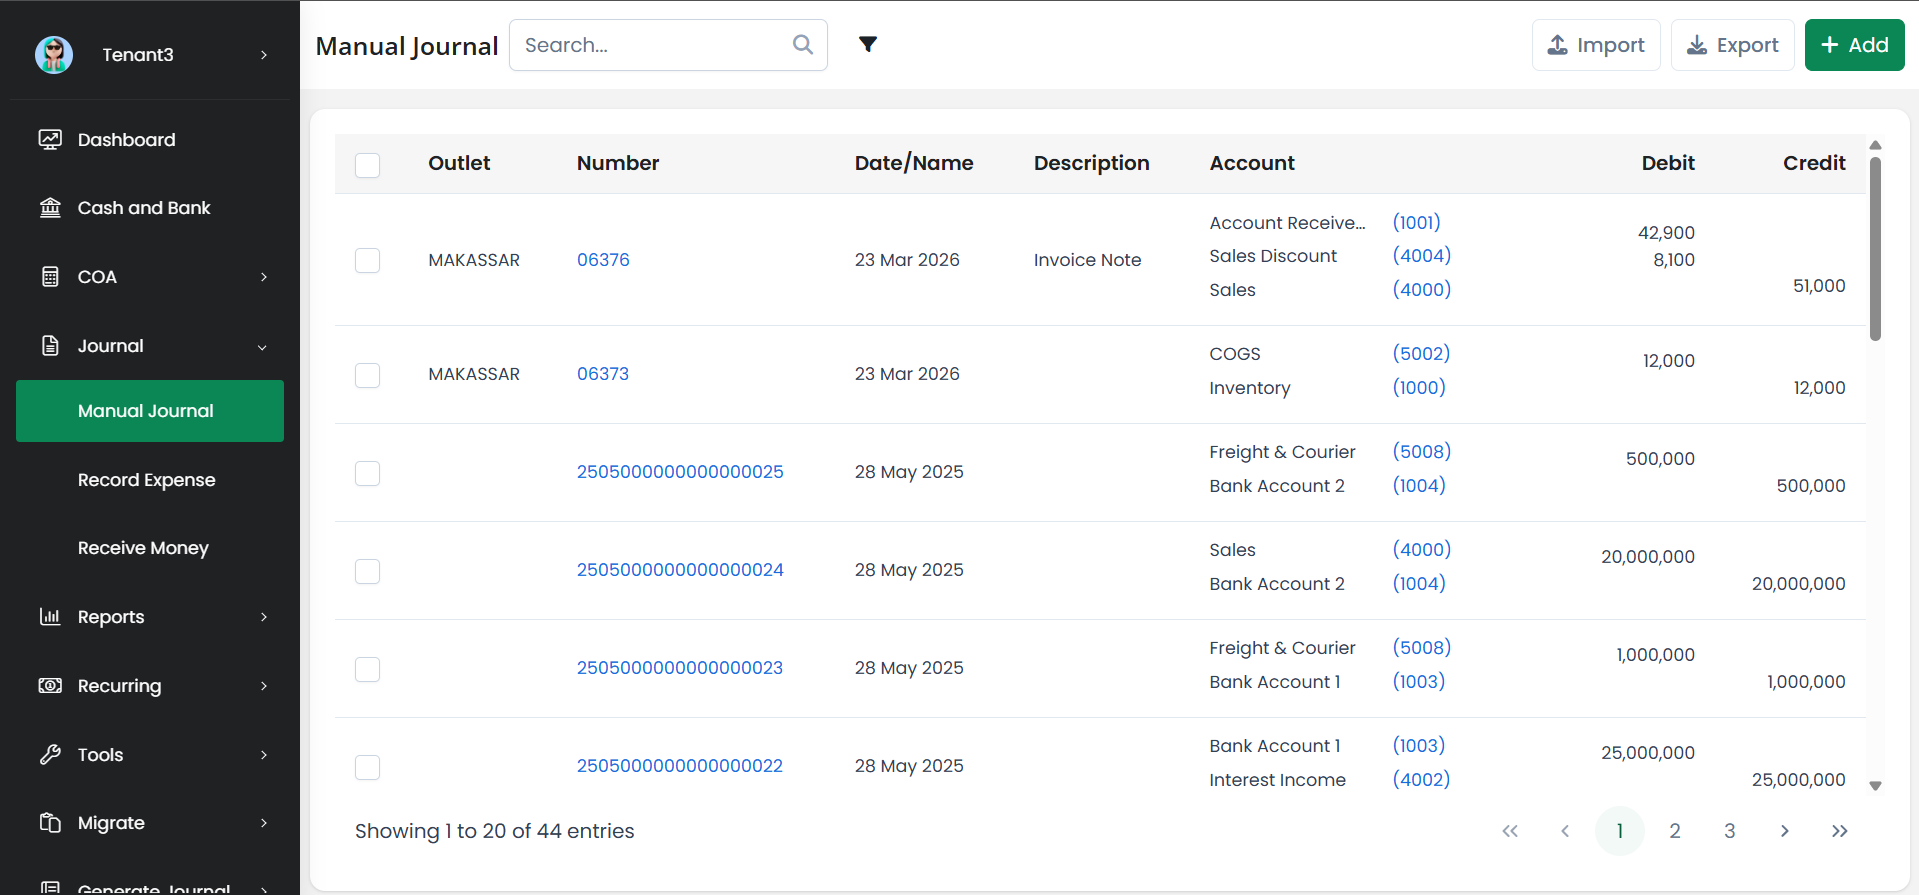Go to page 2 of entries
The image size is (1919, 895).
coord(1675,831)
